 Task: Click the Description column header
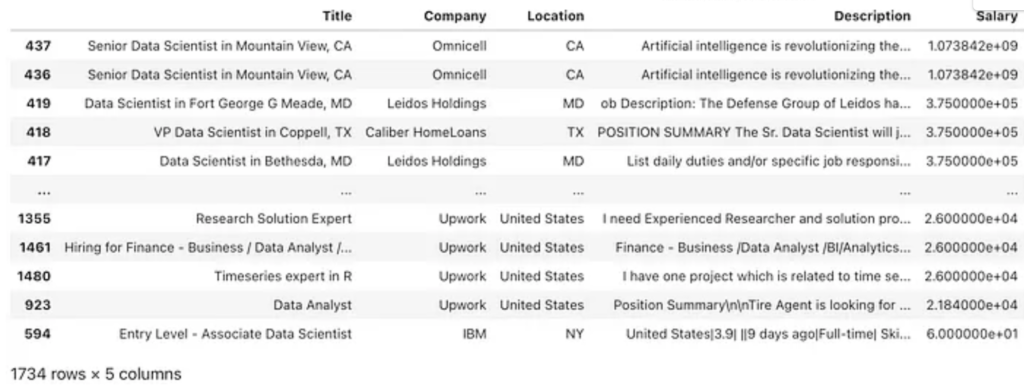pos(872,16)
